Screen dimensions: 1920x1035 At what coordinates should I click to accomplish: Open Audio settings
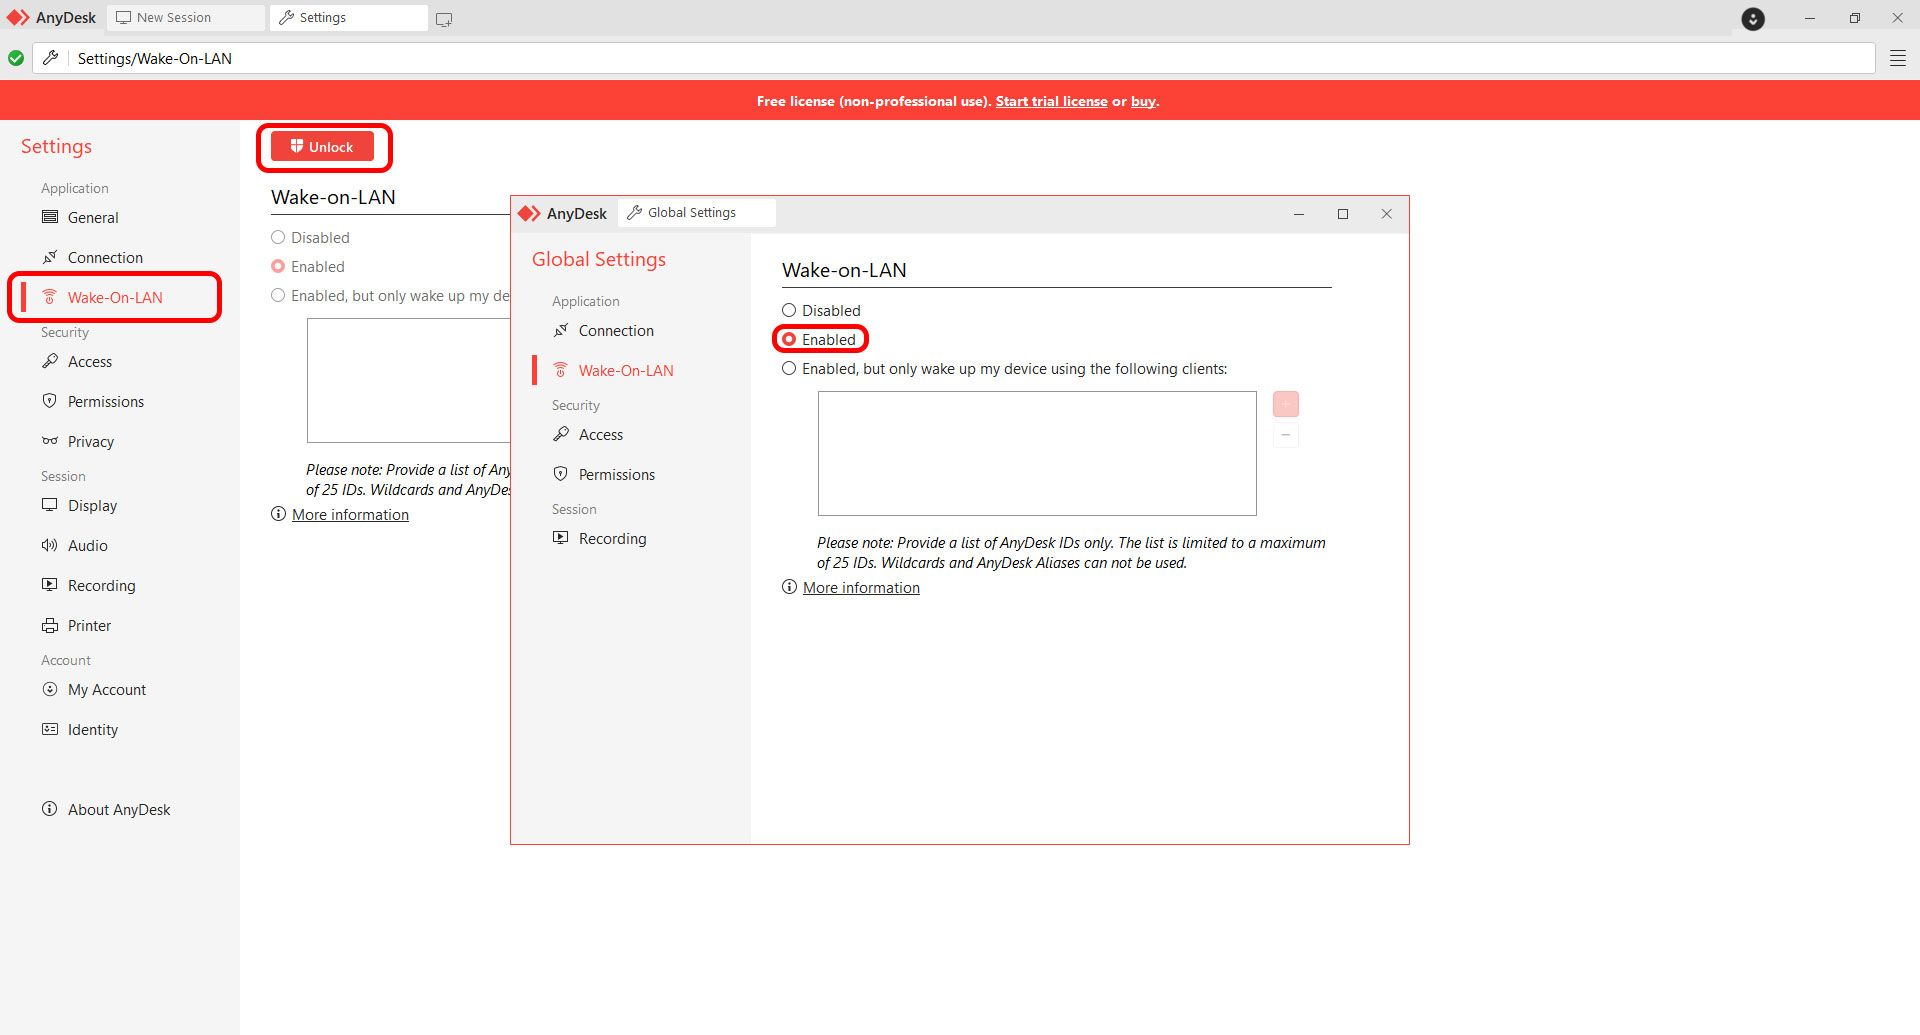(x=88, y=545)
